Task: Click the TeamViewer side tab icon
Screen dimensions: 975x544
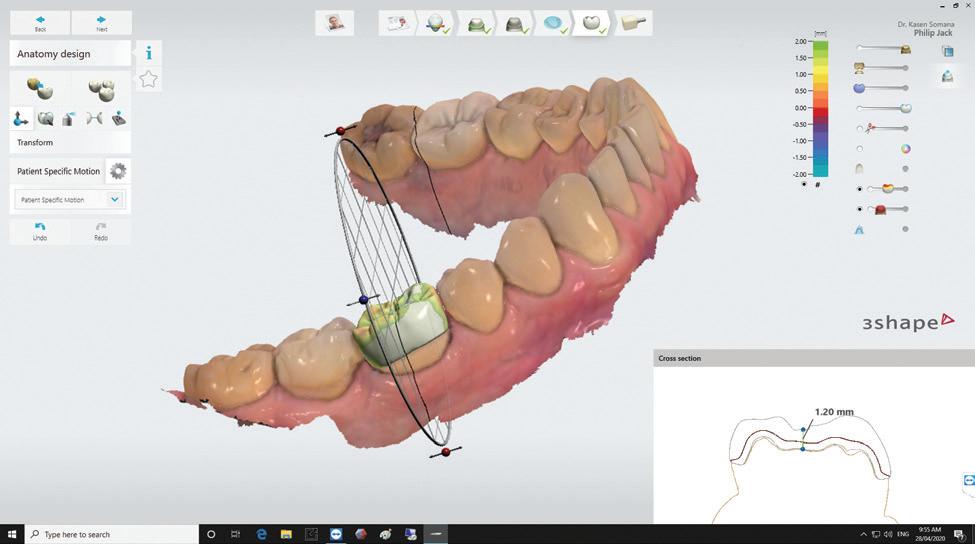Action: coord(969,481)
